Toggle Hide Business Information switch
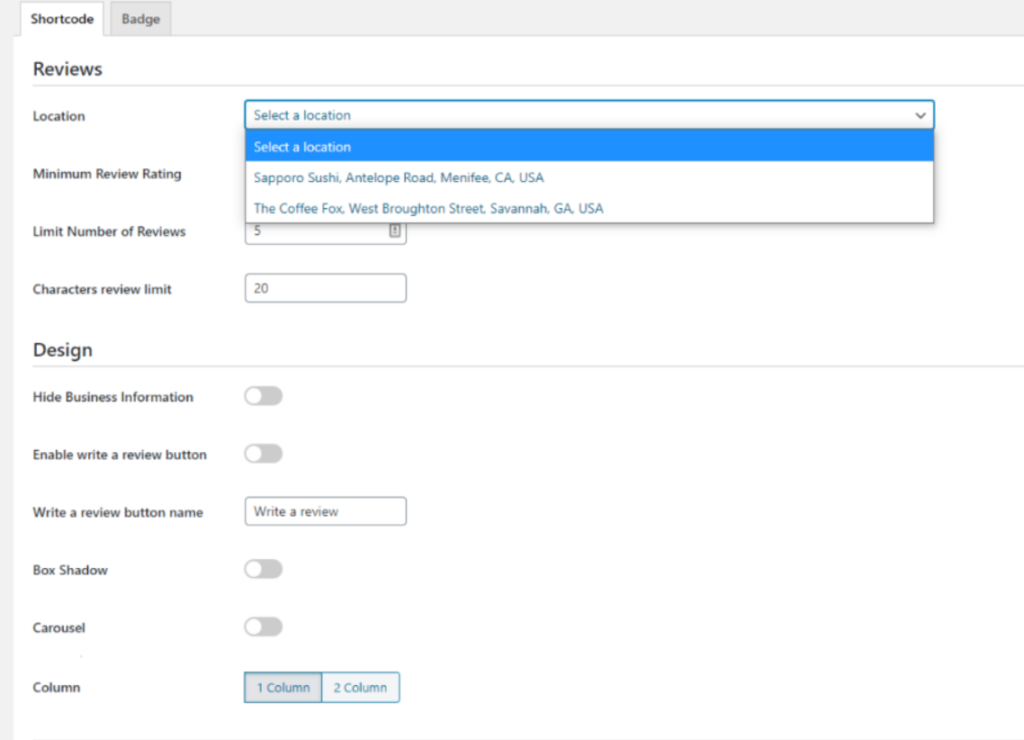The image size is (1024, 740). [263, 396]
